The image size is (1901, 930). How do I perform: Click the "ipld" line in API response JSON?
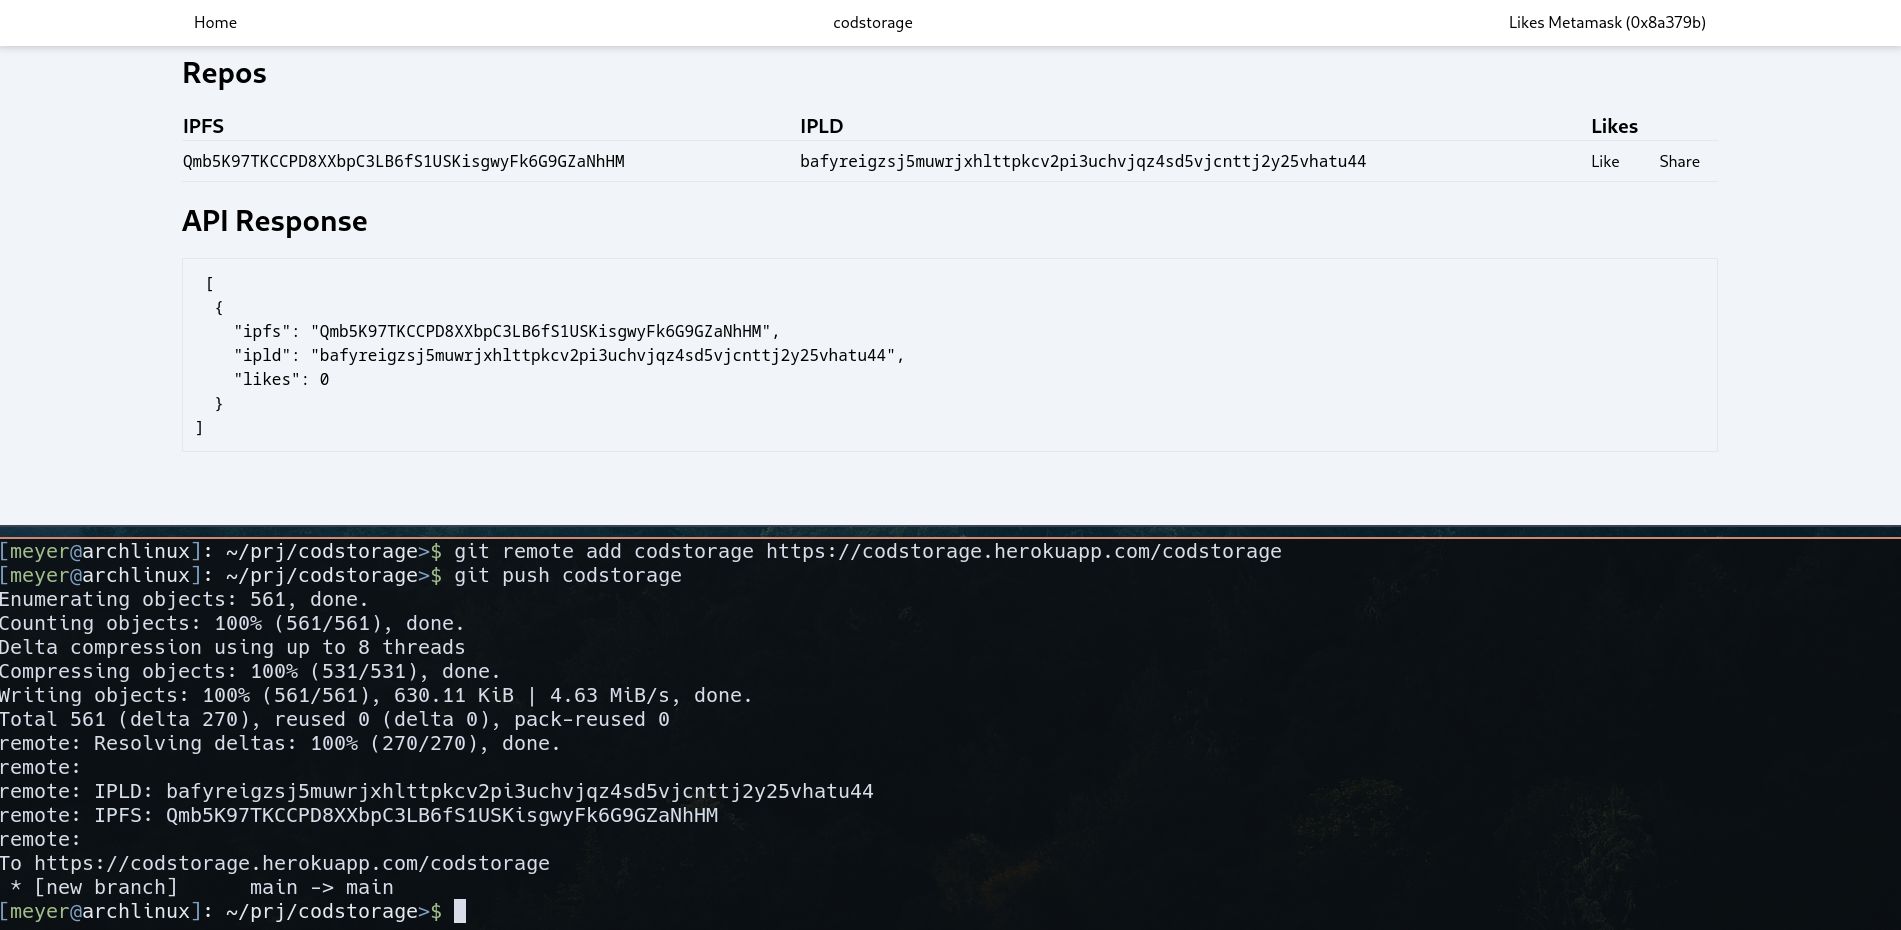[x=569, y=355]
